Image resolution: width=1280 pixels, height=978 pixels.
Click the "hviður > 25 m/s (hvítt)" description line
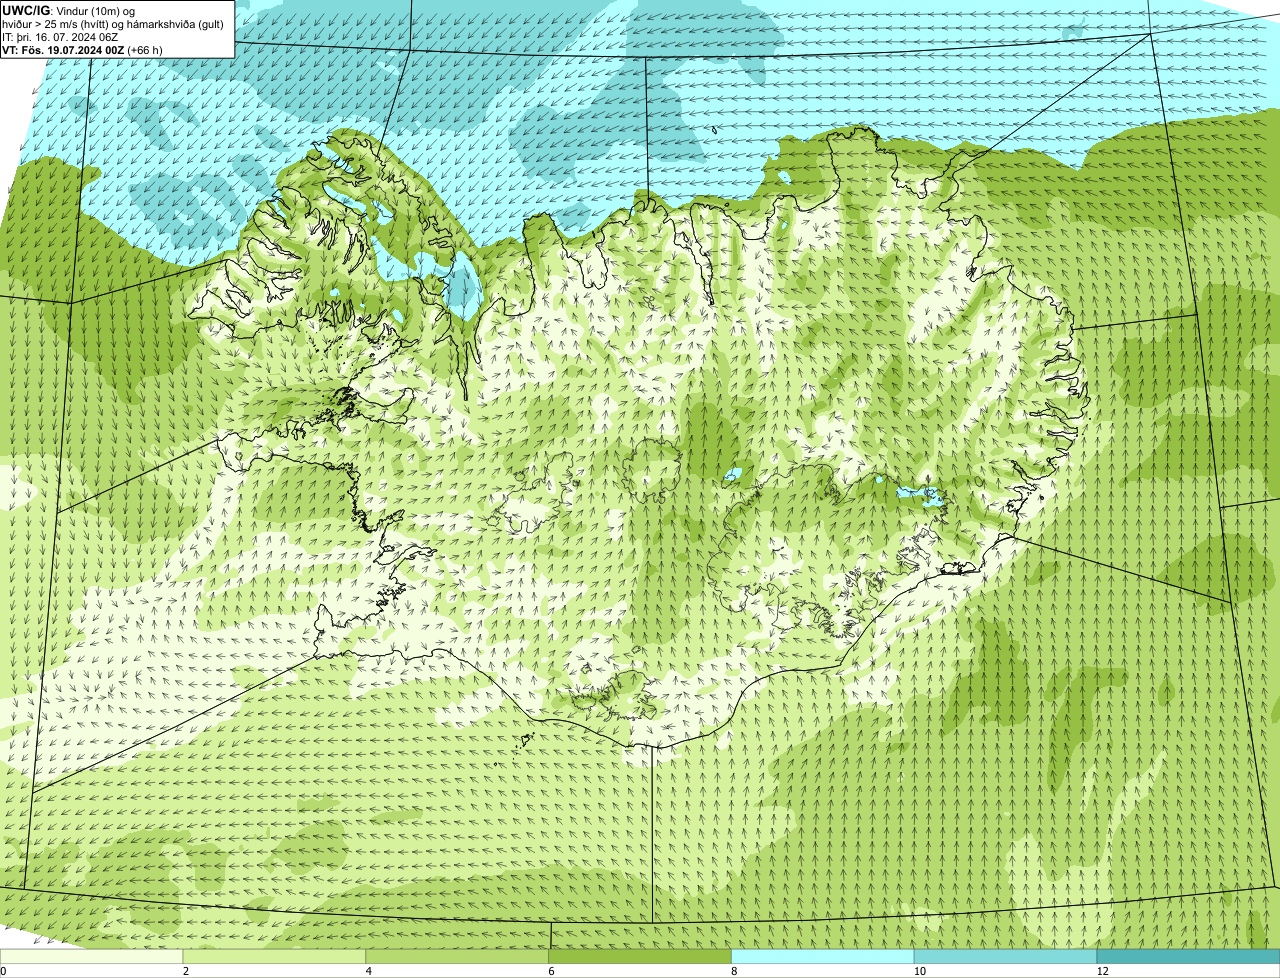pos(114,24)
